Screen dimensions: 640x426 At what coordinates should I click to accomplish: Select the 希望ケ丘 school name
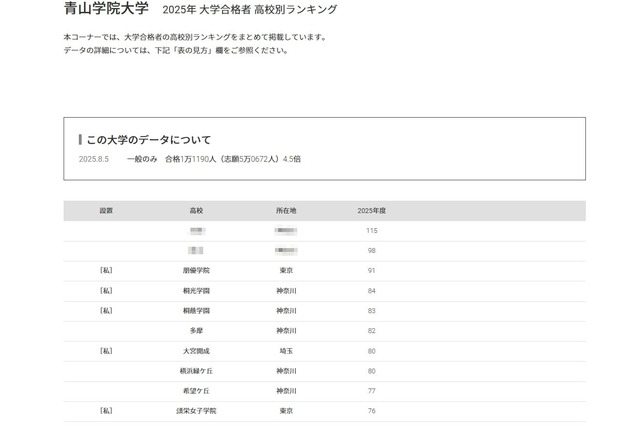point(196,391)
